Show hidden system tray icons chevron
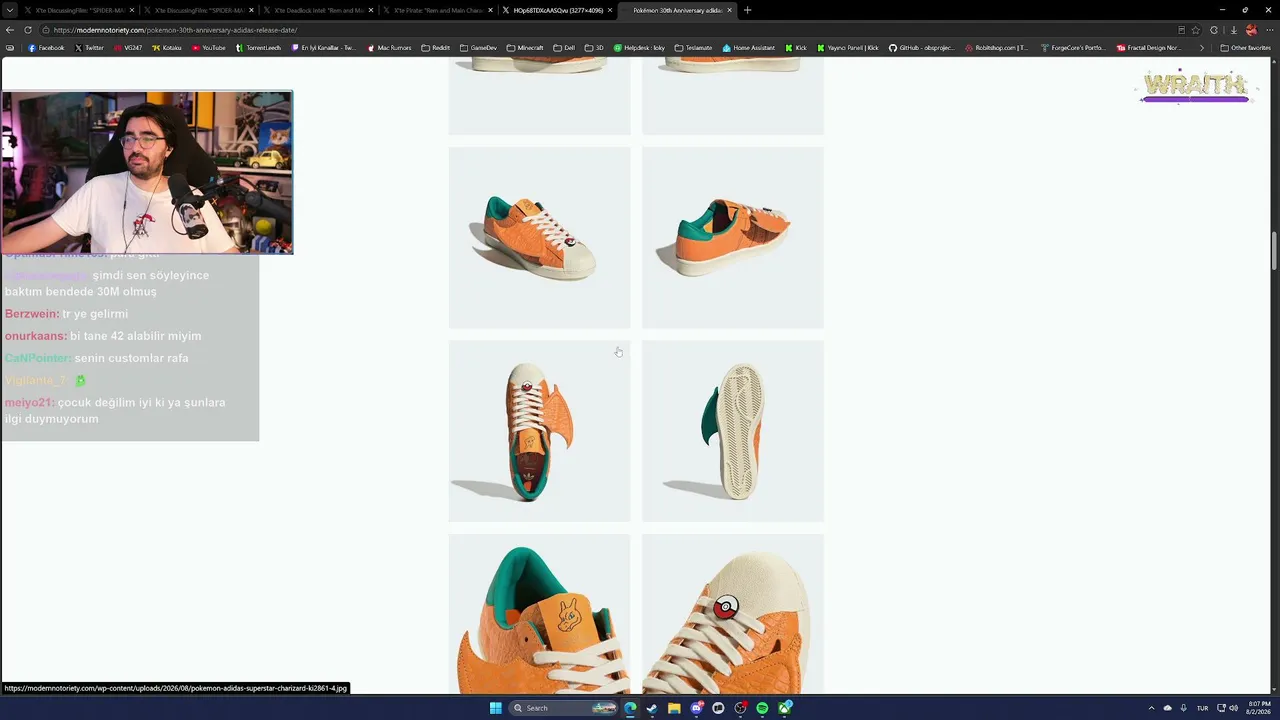The image size is (1280, 720). (1152, 708)
